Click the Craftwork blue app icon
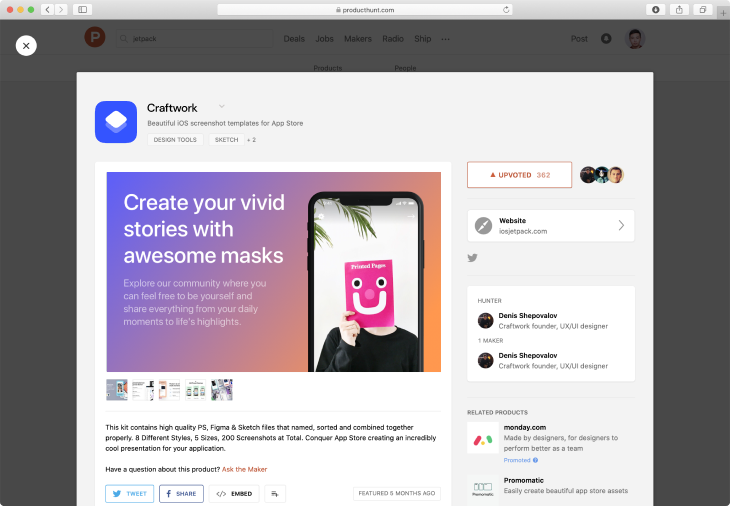 [116, 122]
